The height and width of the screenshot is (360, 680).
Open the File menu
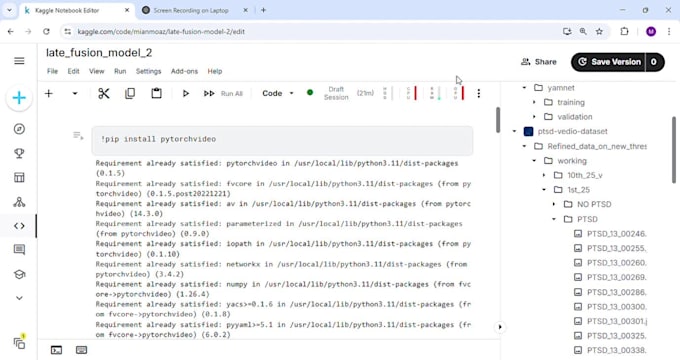52,71
